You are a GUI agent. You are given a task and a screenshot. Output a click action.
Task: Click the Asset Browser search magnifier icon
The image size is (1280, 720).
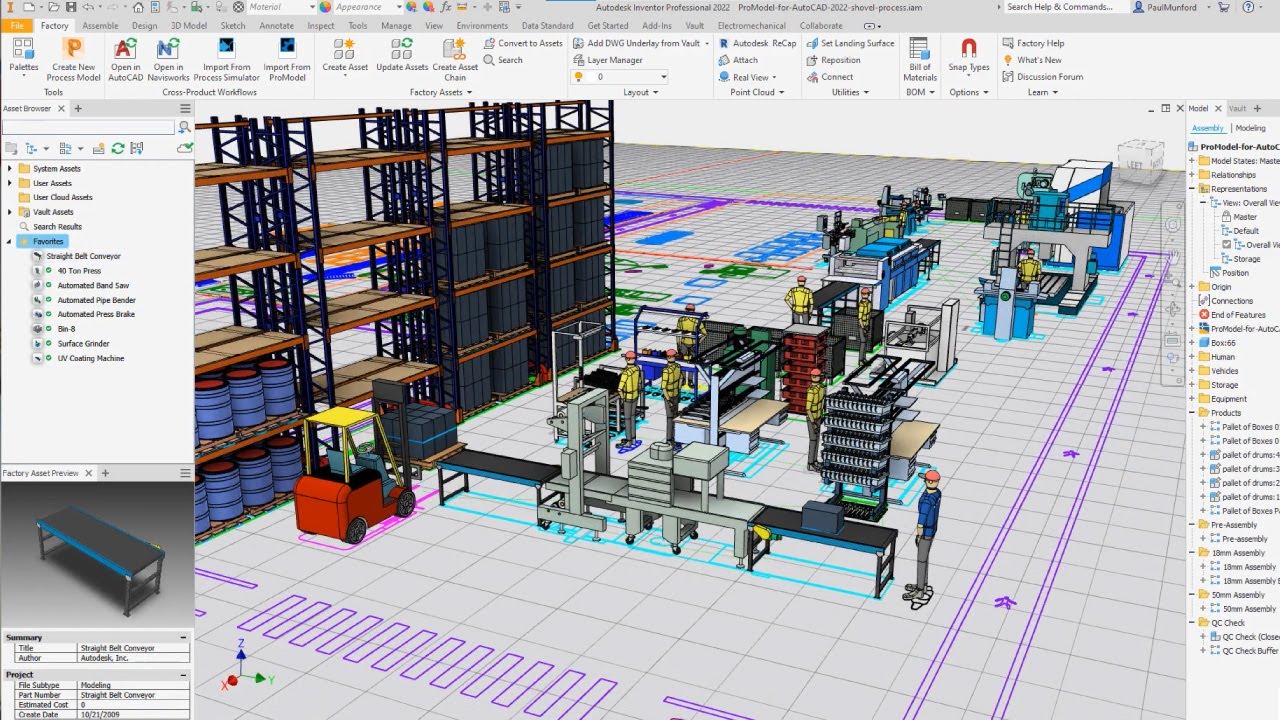184,127
